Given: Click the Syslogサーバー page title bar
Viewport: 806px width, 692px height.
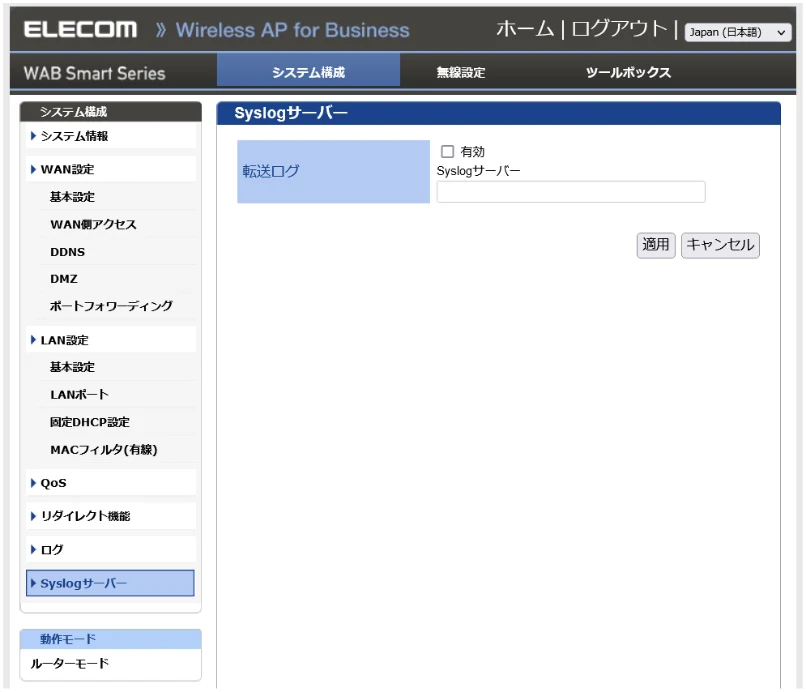Looking at the screenshot, I should tap(499, 113).
